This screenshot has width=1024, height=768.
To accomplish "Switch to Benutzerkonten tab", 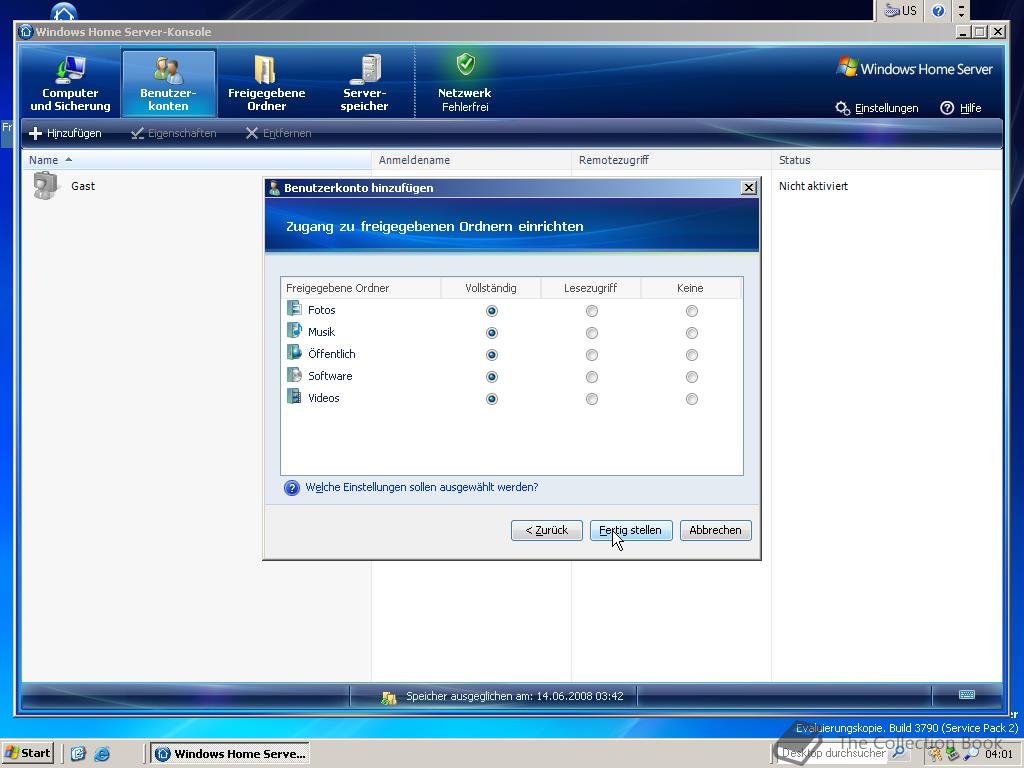I will [168, 84].
